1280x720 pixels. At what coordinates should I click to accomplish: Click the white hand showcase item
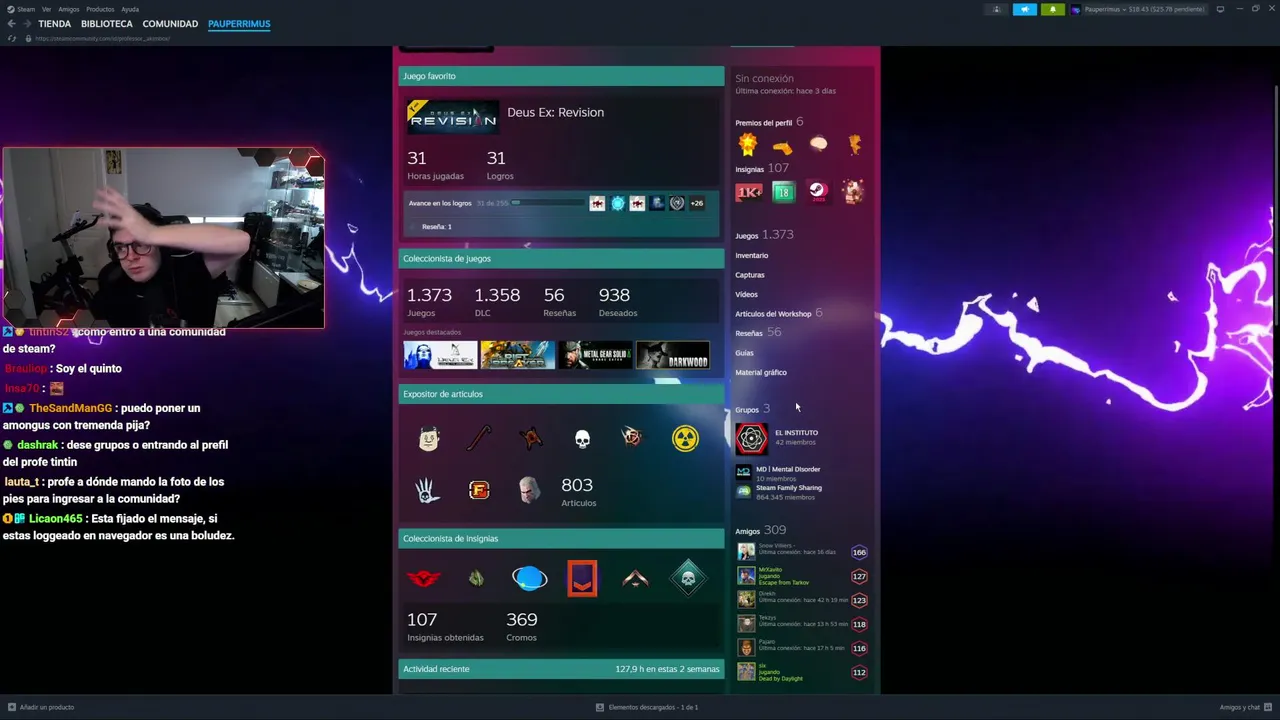tap(427, 490)
